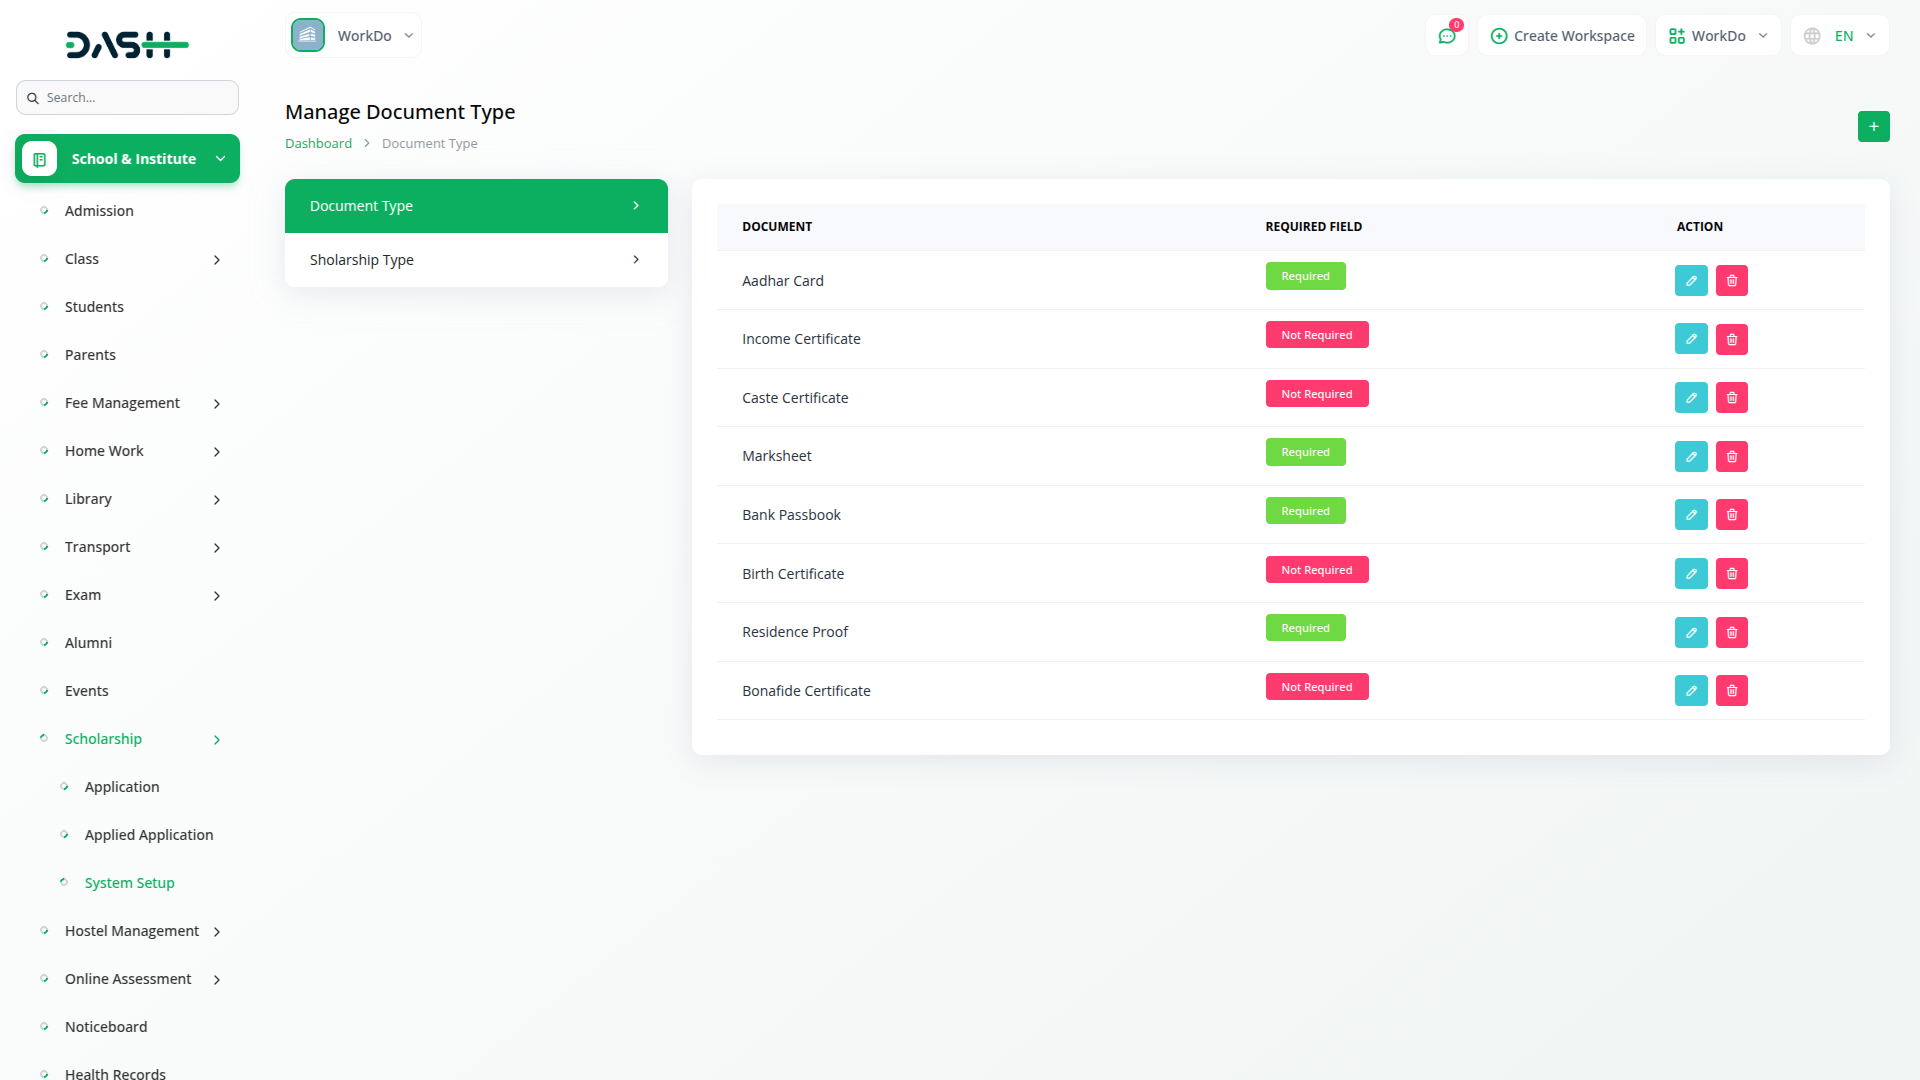Click Create Workspace button
Screen dimensions: 1920x1080
pyautogui.click(x=1562, y=36)
